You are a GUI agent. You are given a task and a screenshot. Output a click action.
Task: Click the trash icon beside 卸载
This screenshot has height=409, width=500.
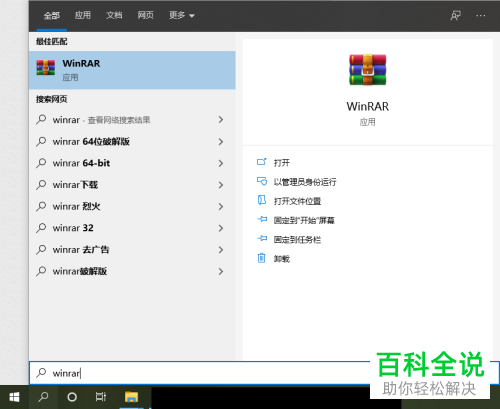(262, 258)
